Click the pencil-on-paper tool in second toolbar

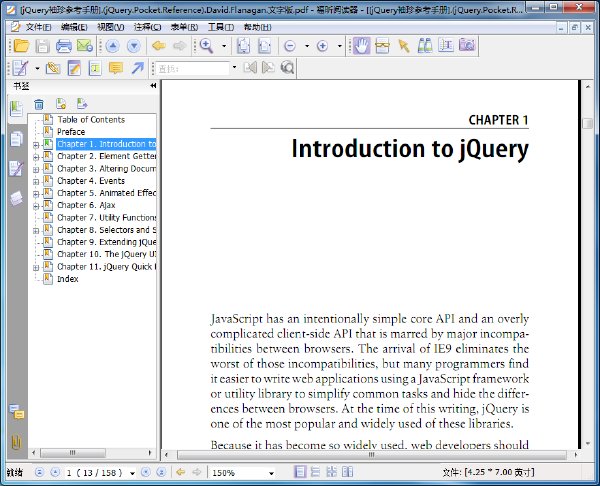tap(20, 68)
